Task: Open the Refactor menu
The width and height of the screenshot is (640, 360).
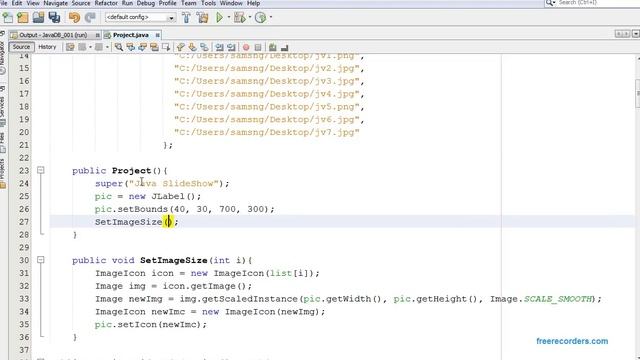Action: tap(106, 3)
